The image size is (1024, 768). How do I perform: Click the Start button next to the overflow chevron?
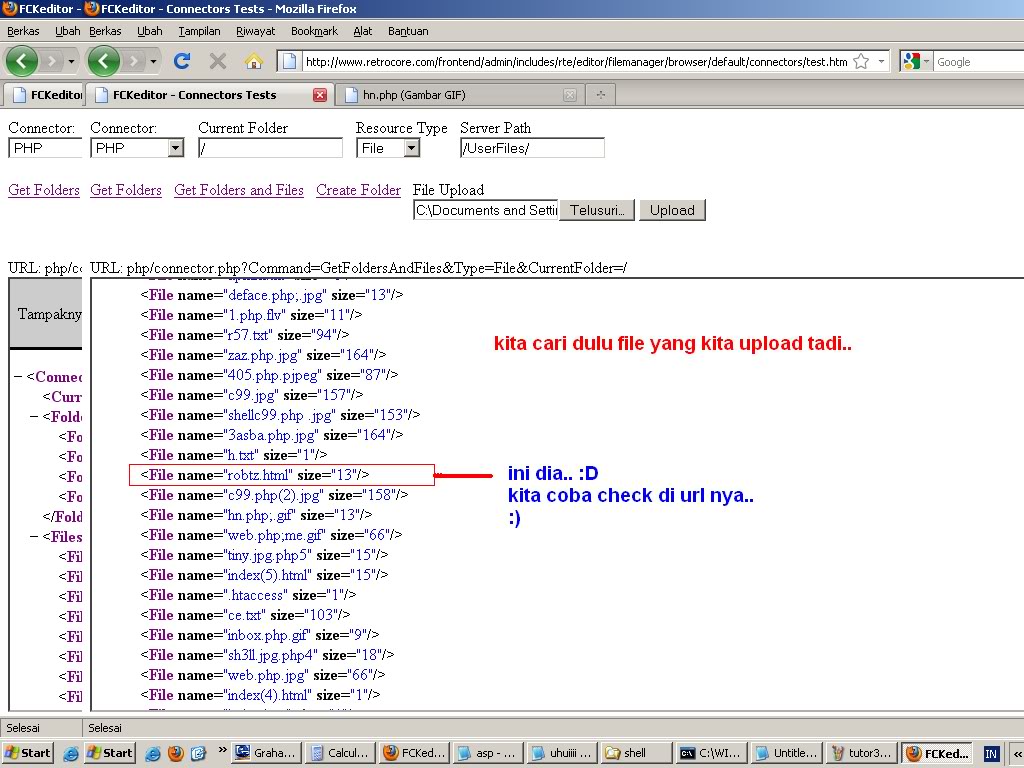[x=109, y=753]
